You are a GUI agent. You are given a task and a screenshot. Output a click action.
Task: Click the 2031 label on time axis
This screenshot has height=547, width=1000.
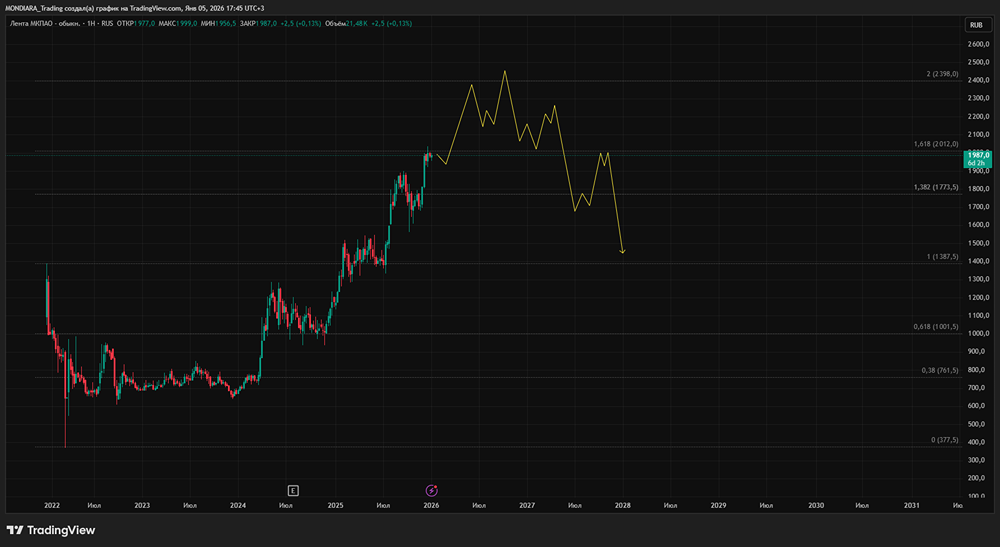[x=912, y=506]
